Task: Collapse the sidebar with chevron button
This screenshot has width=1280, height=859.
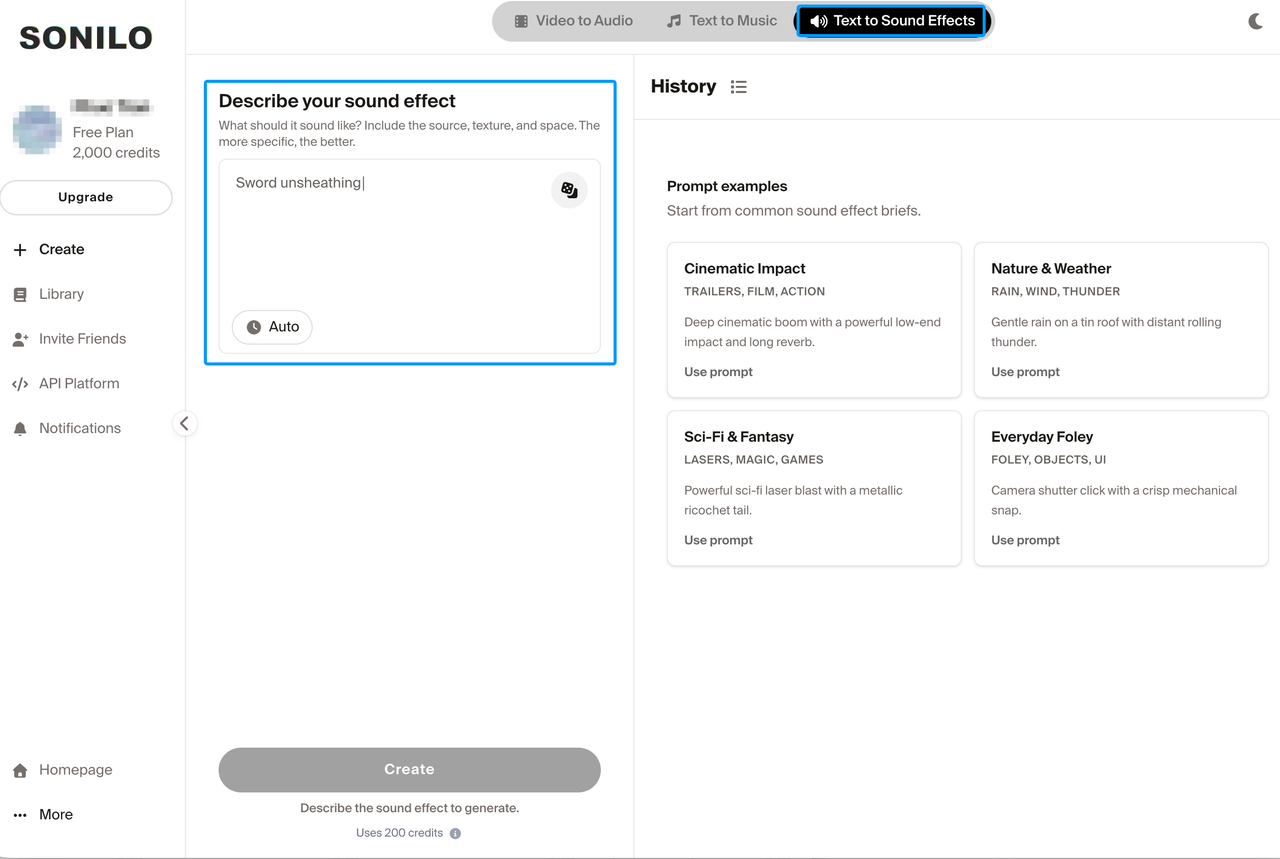Action: 184,423
